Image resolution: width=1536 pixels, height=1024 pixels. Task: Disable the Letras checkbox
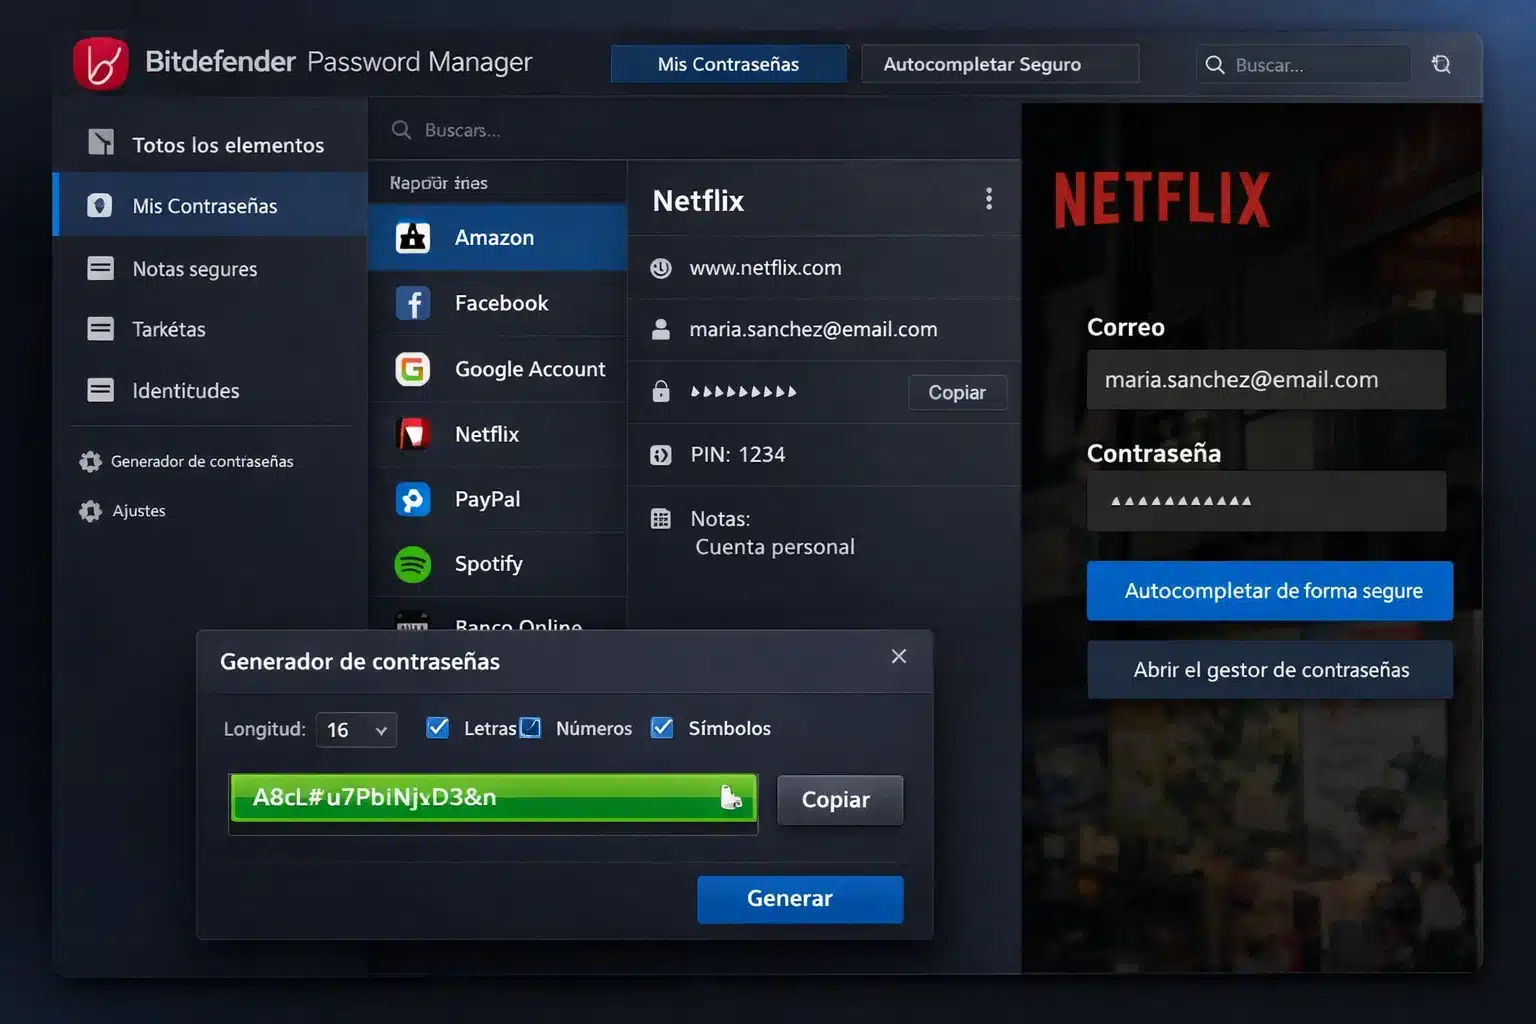[x=438, y=728]
